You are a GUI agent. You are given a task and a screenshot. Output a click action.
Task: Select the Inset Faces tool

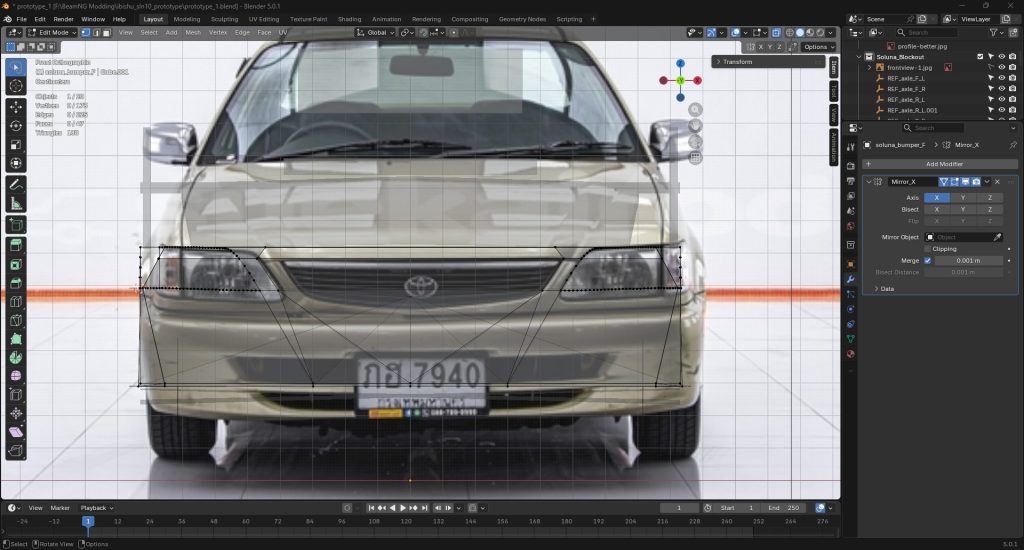tap(16, 265)
